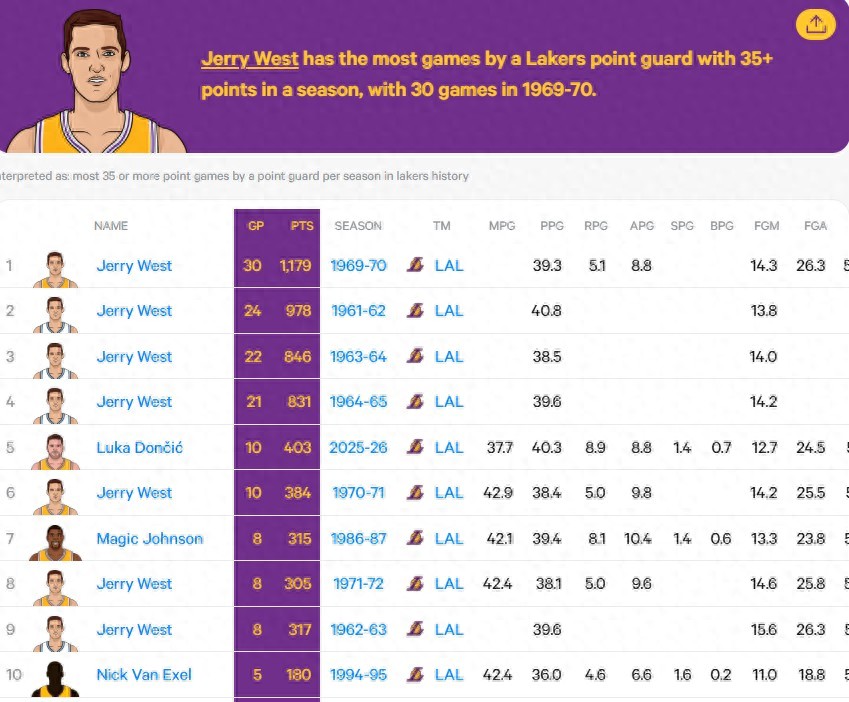Click Lakers logo in Nick Van Exel row
The height and width of the screenshot is (702, 849).
click(x=415, y=675)
